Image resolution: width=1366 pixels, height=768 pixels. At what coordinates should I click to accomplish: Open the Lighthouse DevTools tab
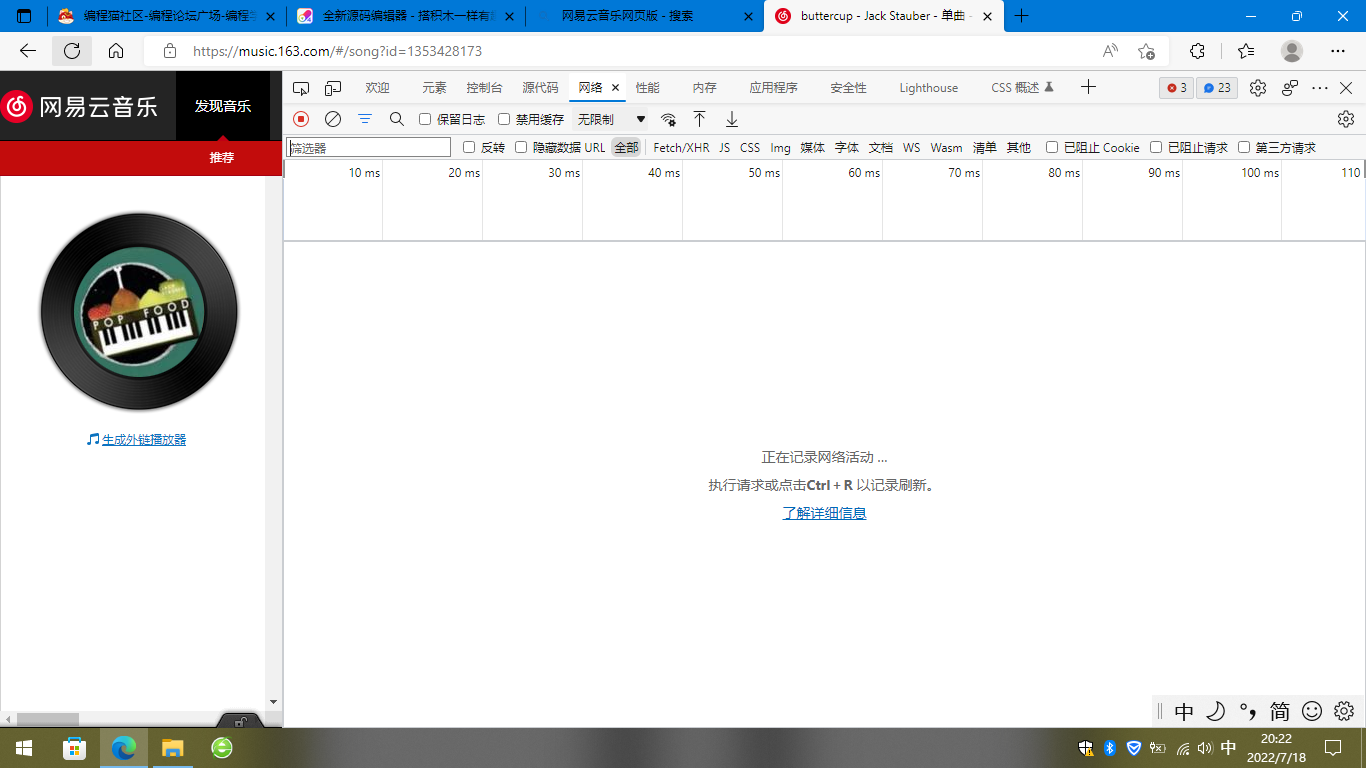pos(928,88)
